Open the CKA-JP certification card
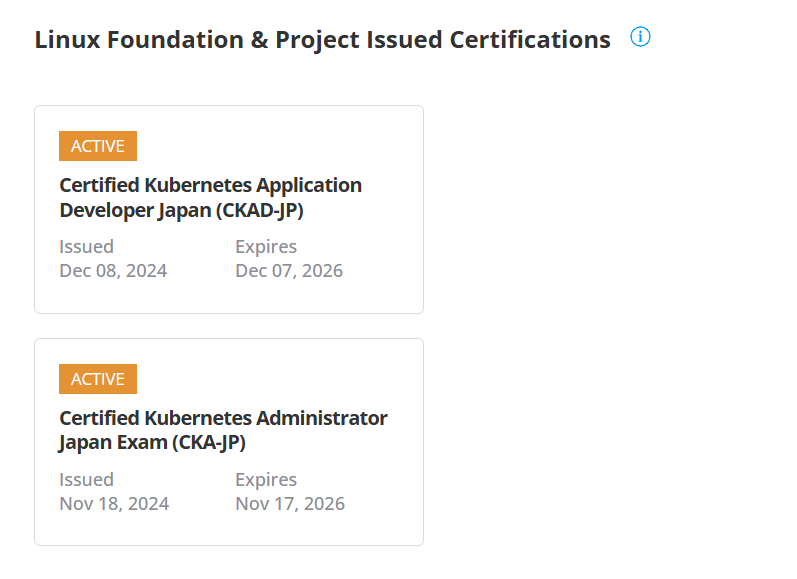Viewport: 797px width, 579px height. click(x=229, y=442)
